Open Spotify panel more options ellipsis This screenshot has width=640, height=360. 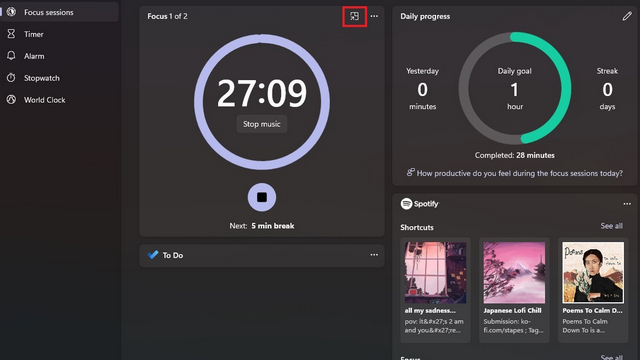tap(627, 204)
